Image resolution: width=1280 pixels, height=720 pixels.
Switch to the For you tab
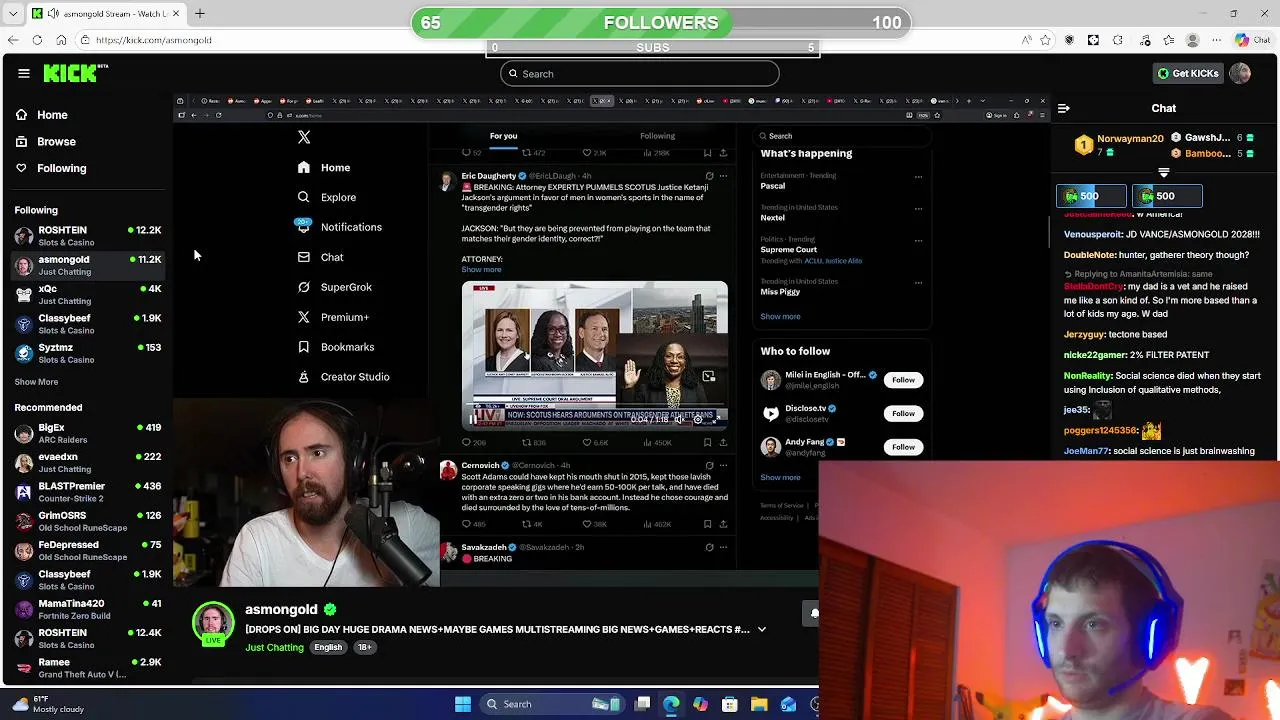tap(504, 137)
